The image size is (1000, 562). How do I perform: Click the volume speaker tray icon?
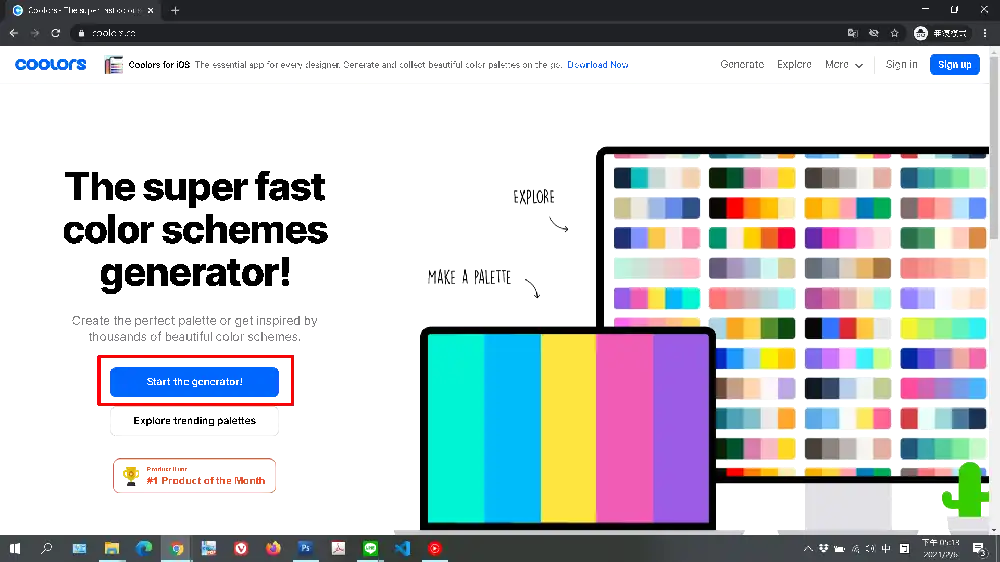(871, 549)
